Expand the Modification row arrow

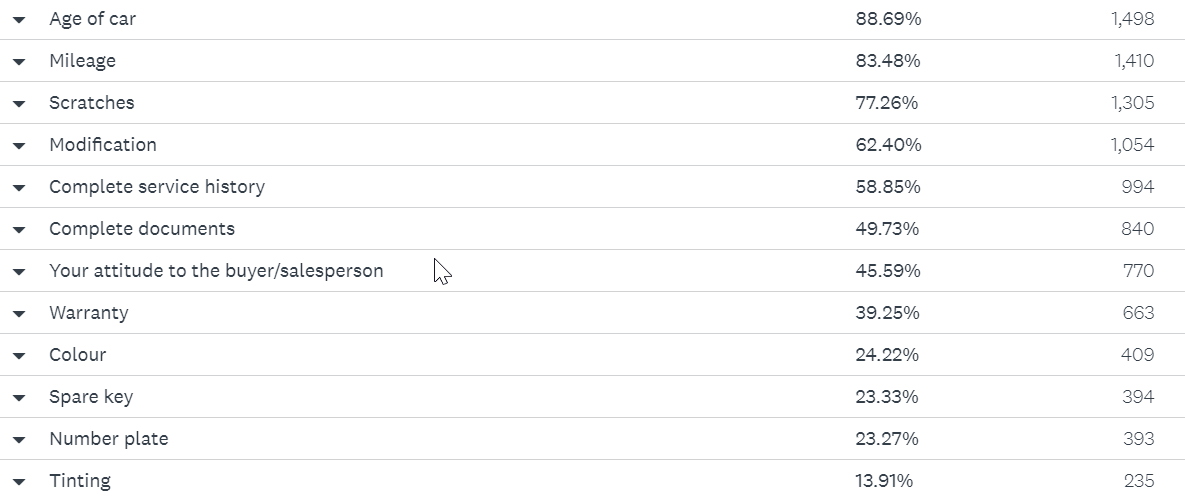(x=19, y=146)
